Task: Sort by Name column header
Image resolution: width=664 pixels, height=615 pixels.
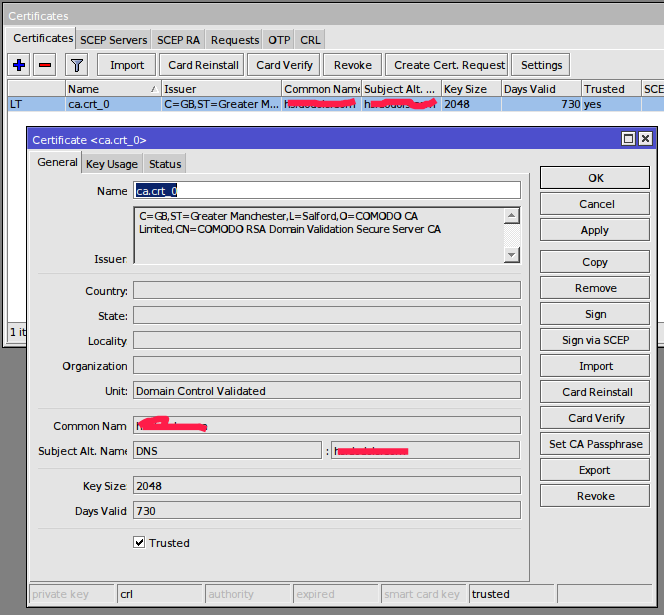Action: pos(113,89)
